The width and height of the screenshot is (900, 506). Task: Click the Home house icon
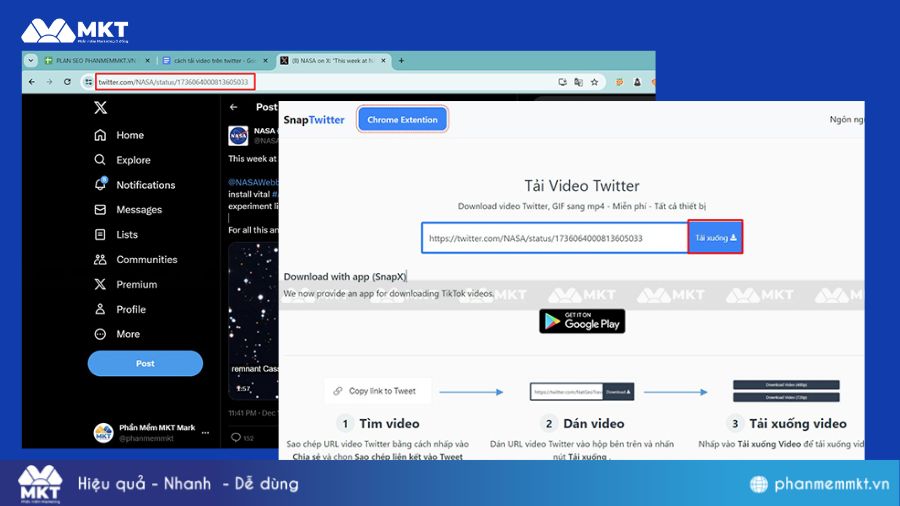coord(100,135)
